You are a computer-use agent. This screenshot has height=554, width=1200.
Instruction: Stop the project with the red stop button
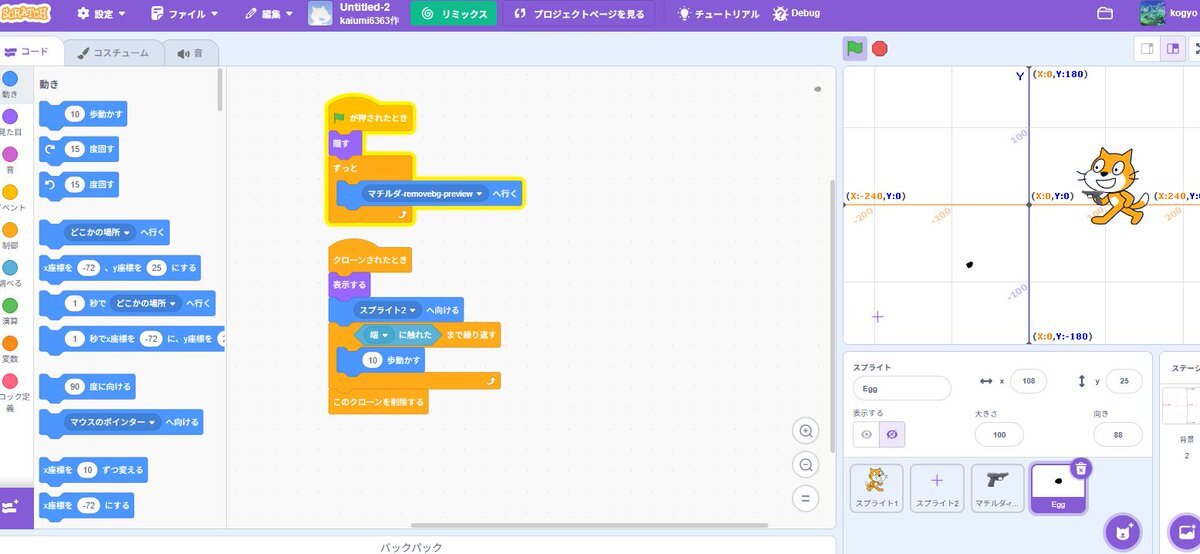[880, 48]
